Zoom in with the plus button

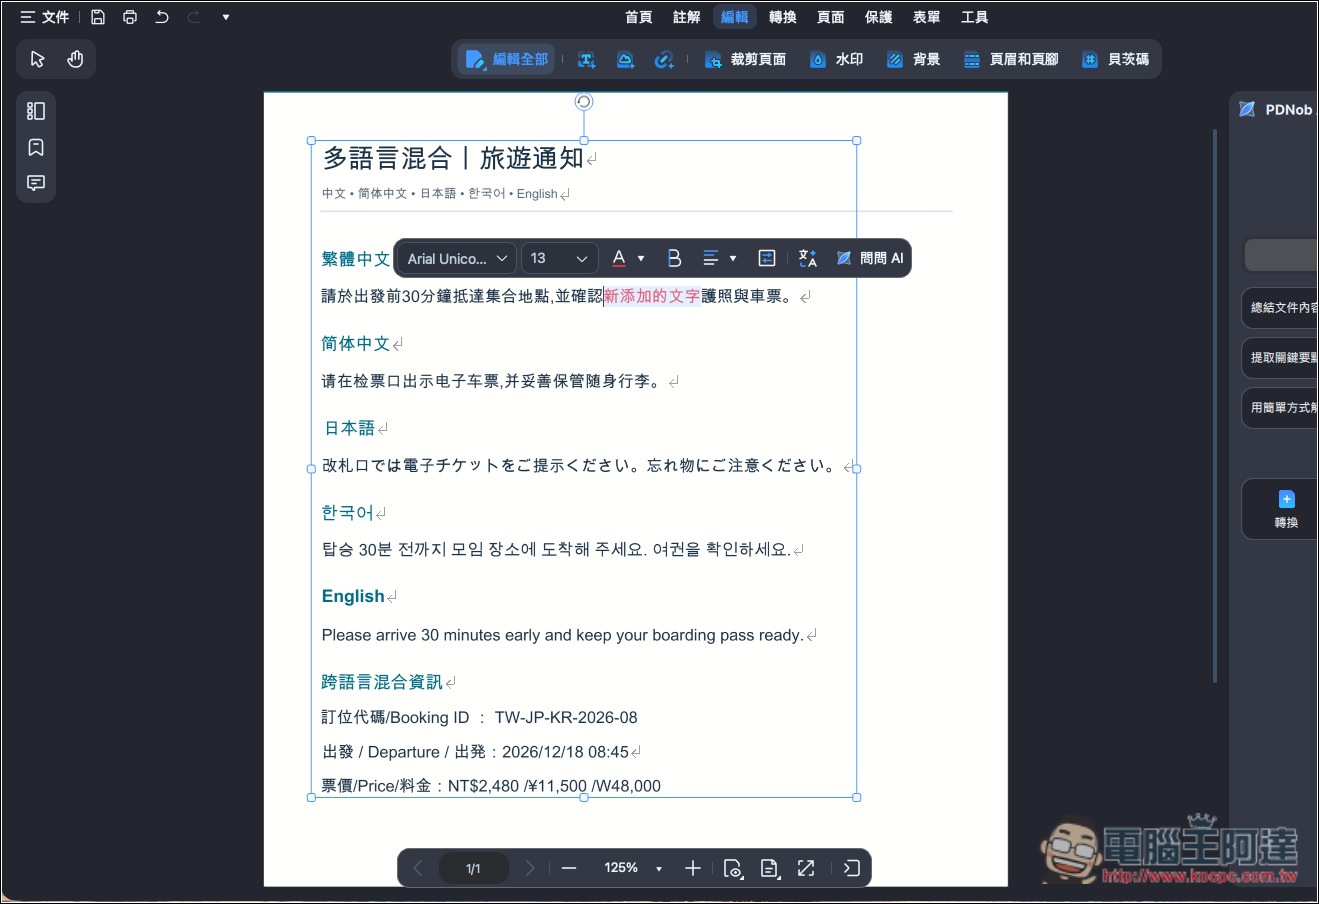coord(693,868)
